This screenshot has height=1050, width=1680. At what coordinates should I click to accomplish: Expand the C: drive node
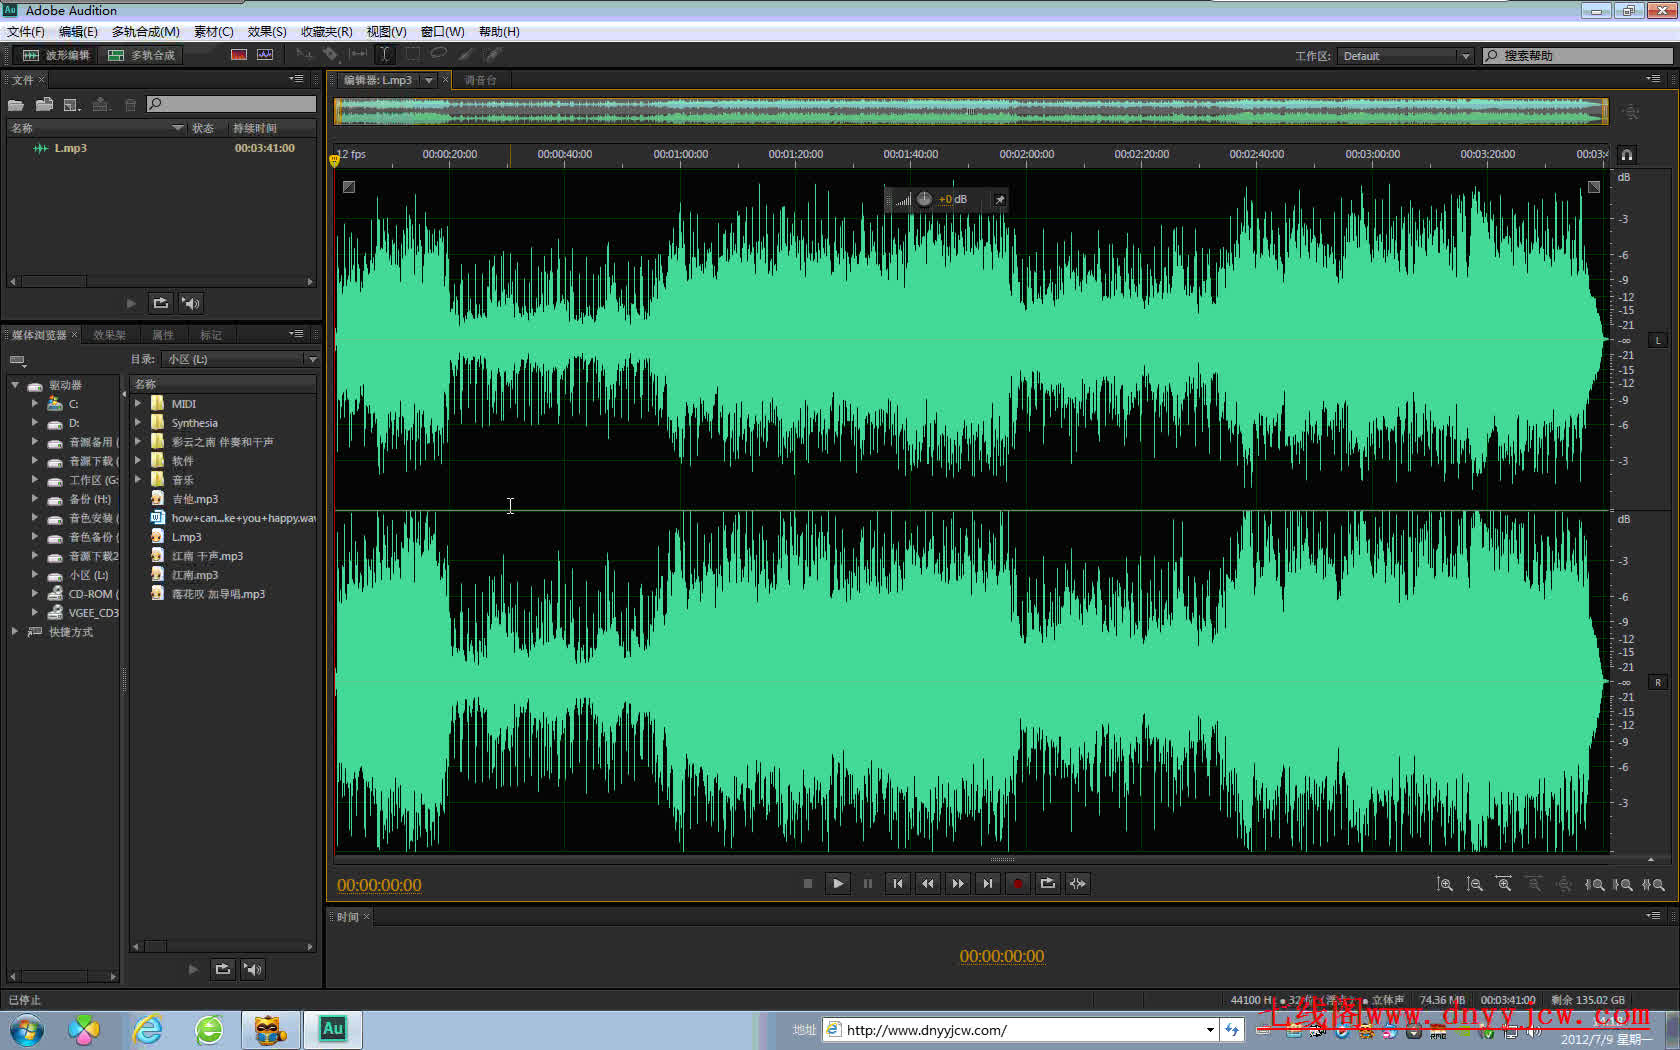pos(34,403)
